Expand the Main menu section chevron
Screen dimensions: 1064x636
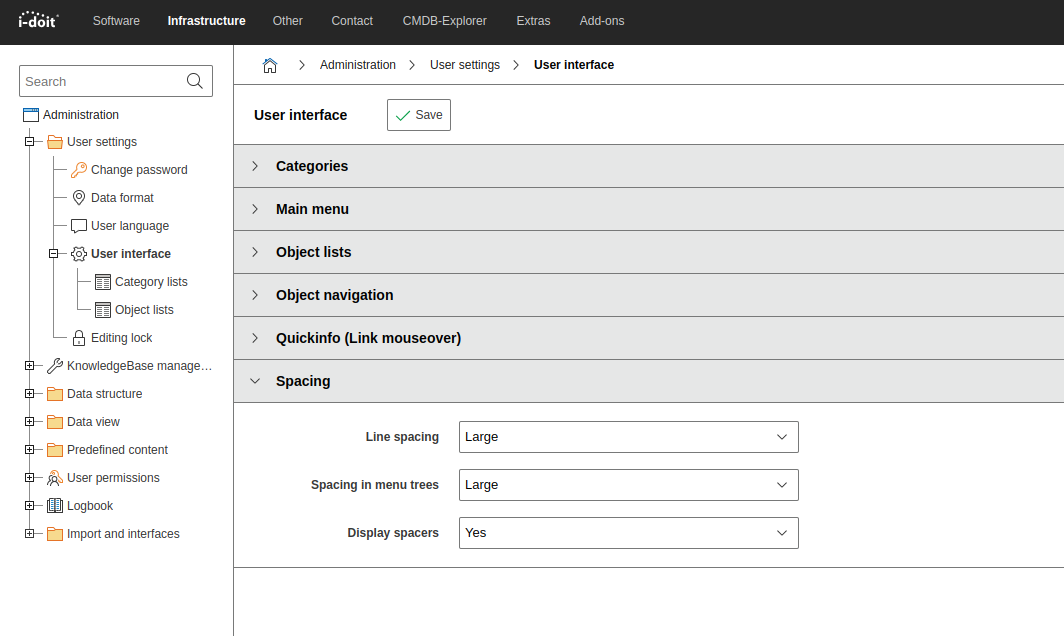(255, 209)
